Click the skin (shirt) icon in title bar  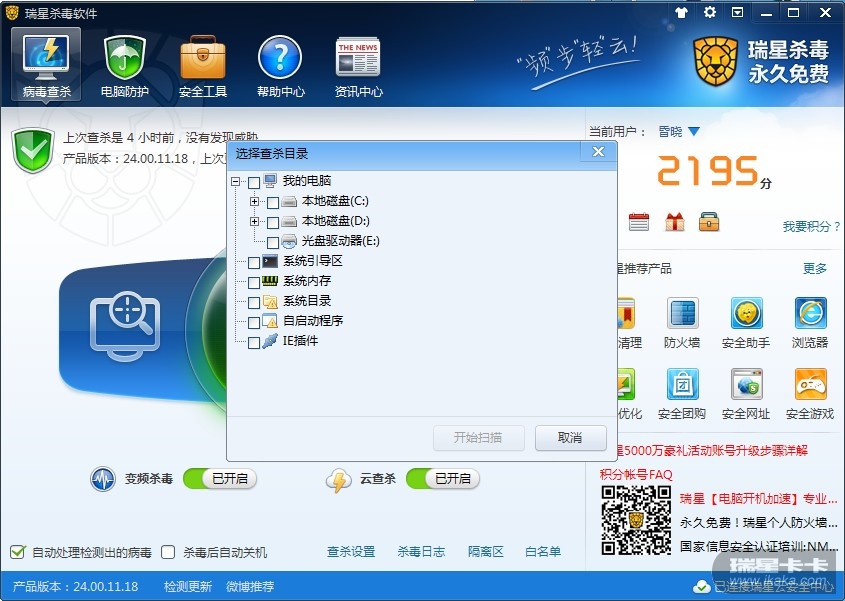681,12
